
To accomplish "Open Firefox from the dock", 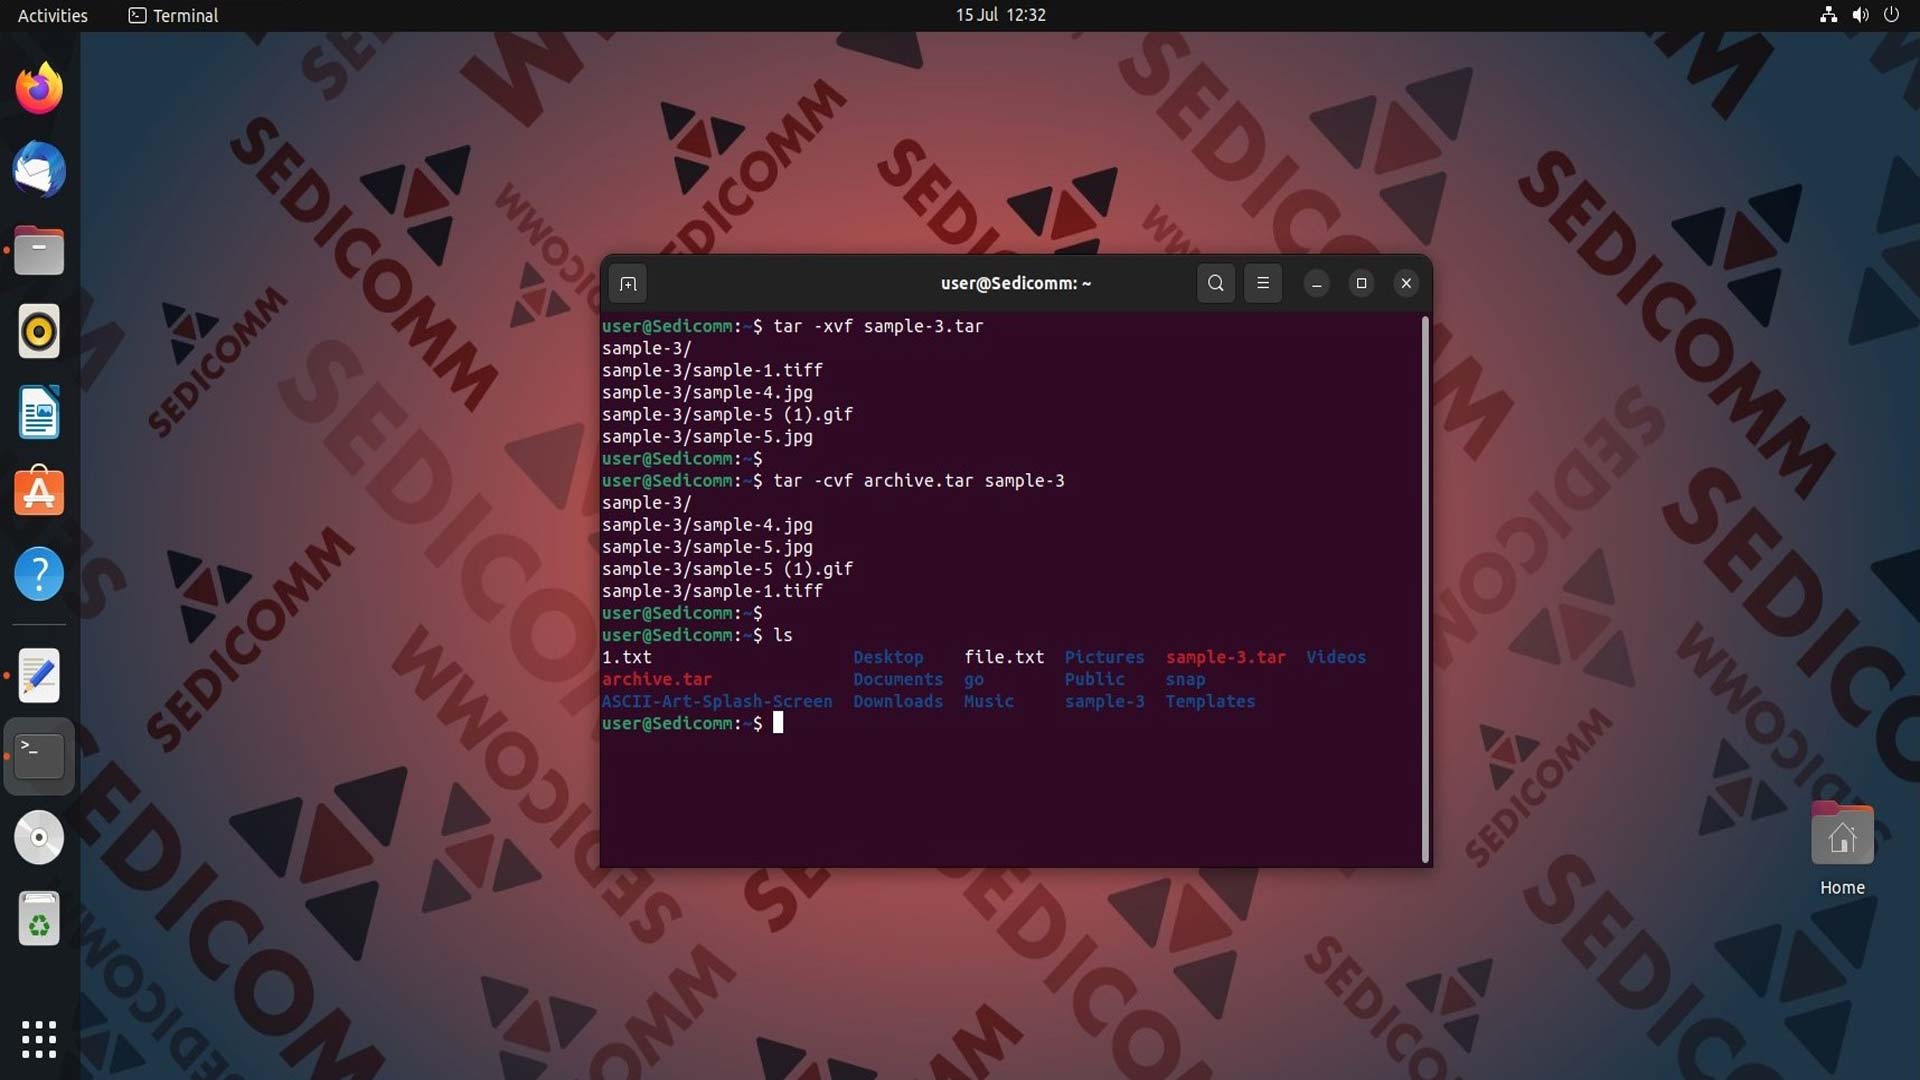I will click(x=39, y=89).
